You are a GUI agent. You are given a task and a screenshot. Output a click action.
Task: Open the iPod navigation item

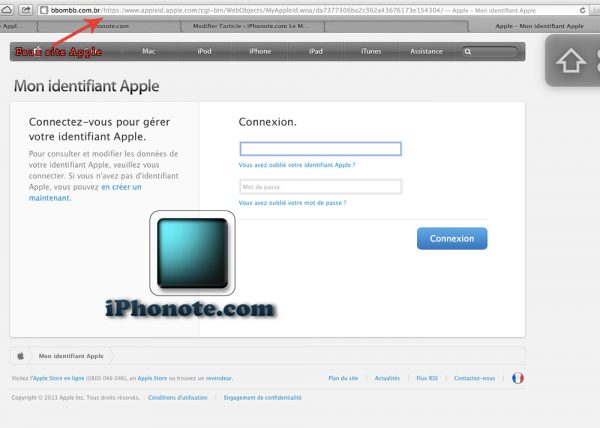[x=204, y=51]
